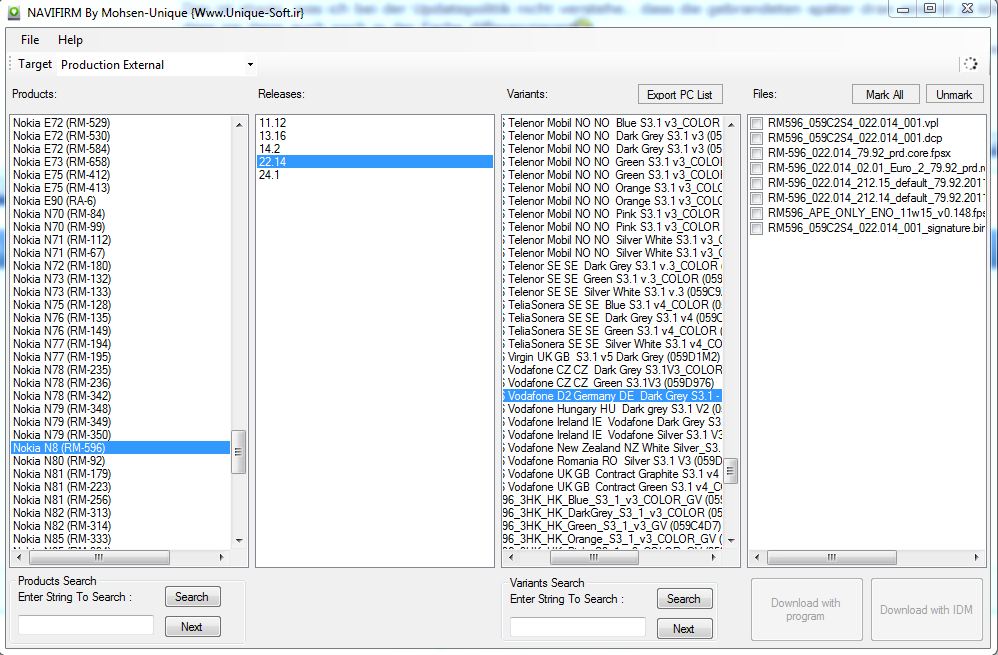Click Products list horizontal scroll right arrow
This screenshot has width=998, height=655.
(x=221, y=557)
